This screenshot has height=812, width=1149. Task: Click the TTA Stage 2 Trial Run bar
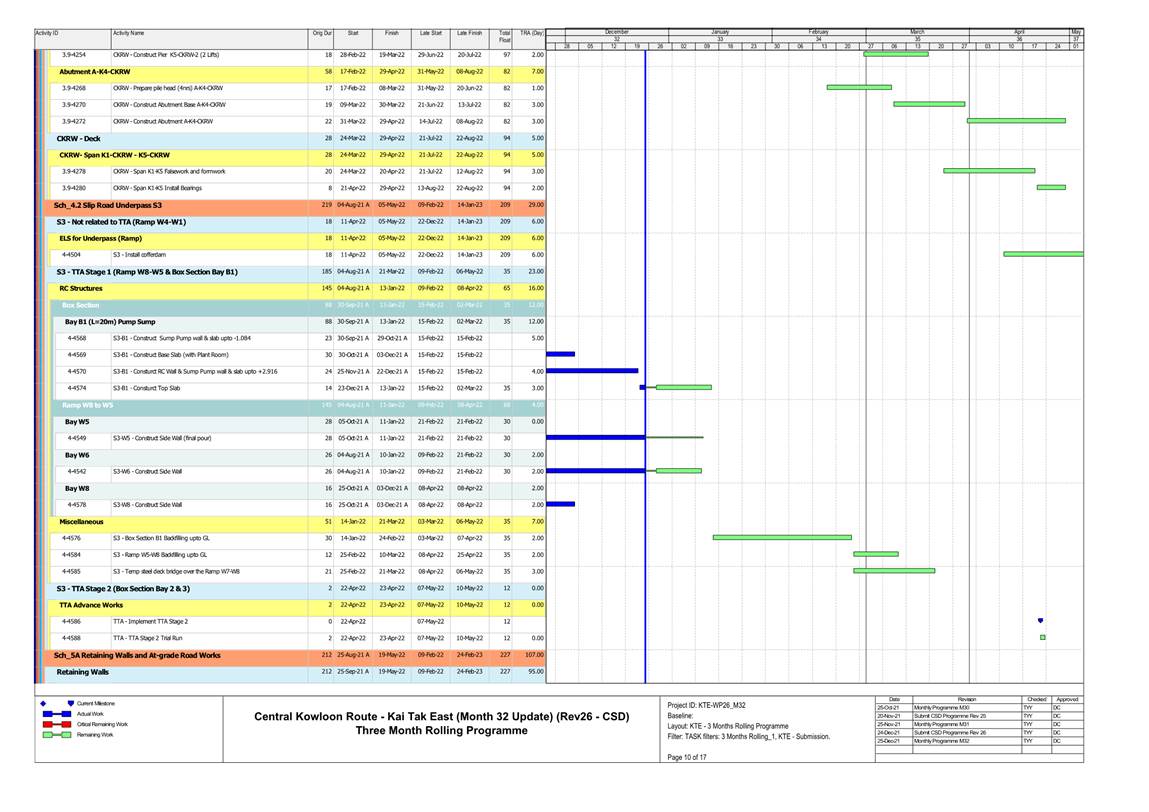(x=1042, y=637)
